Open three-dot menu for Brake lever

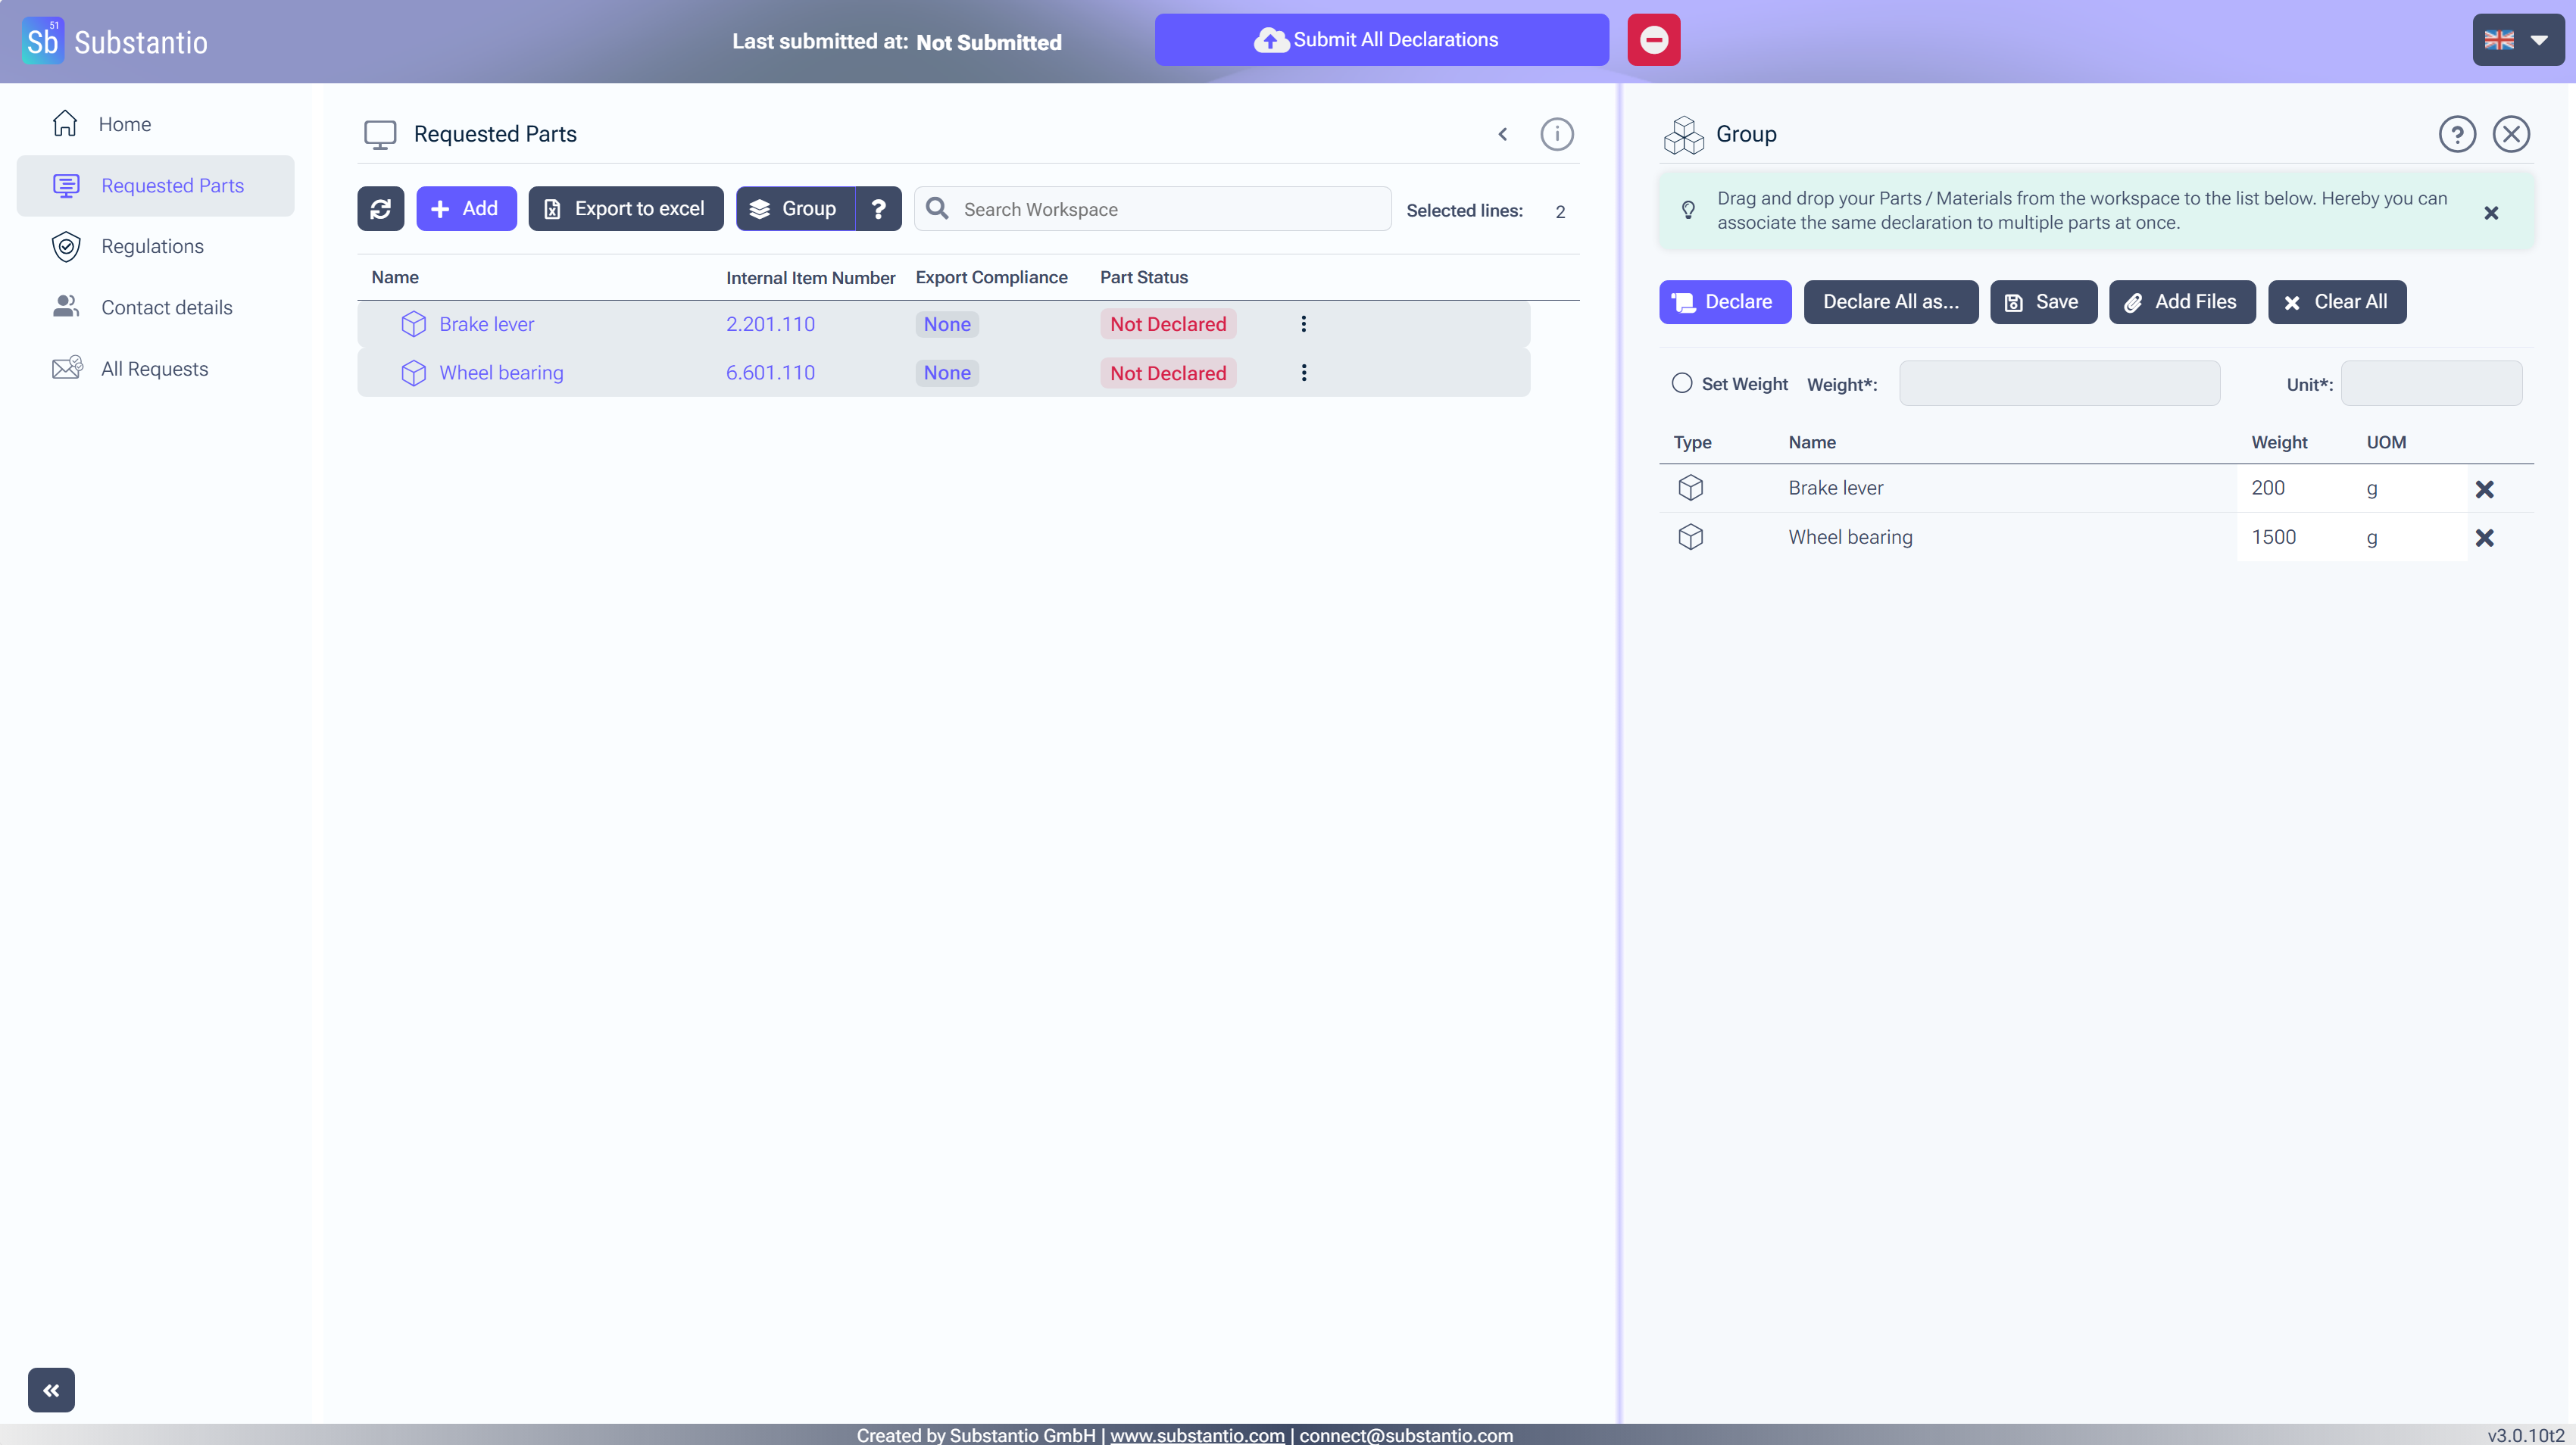point(1303,324)
